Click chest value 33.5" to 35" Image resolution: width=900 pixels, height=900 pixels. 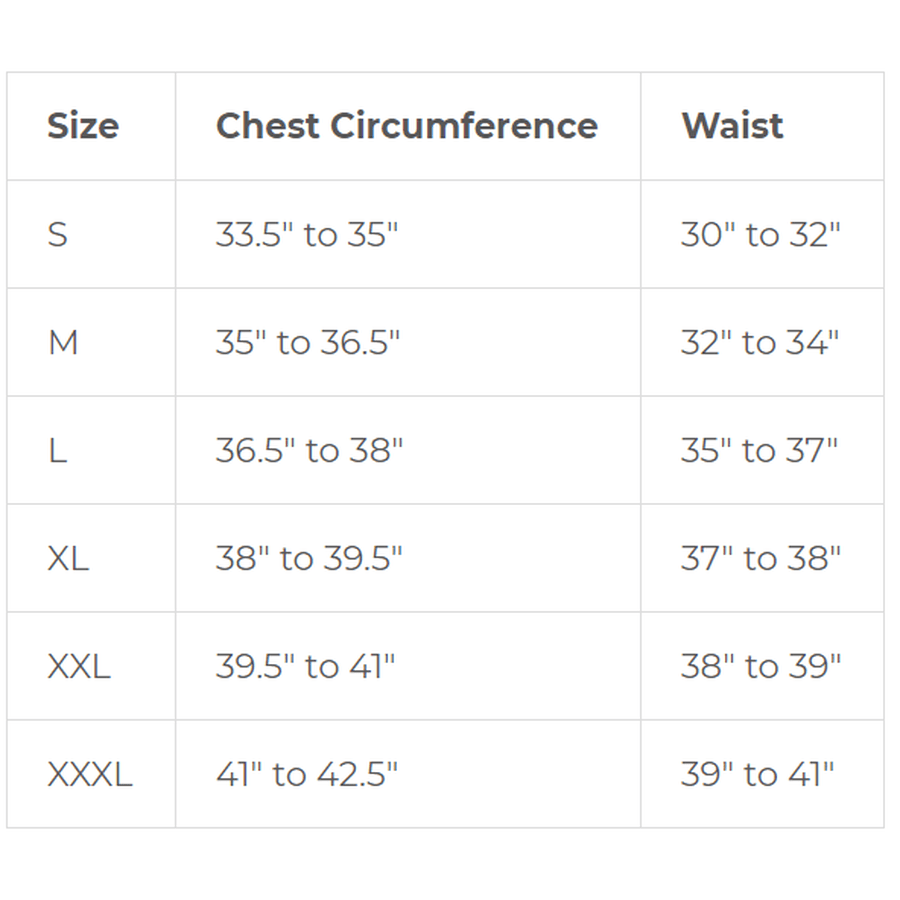[307, 235]
